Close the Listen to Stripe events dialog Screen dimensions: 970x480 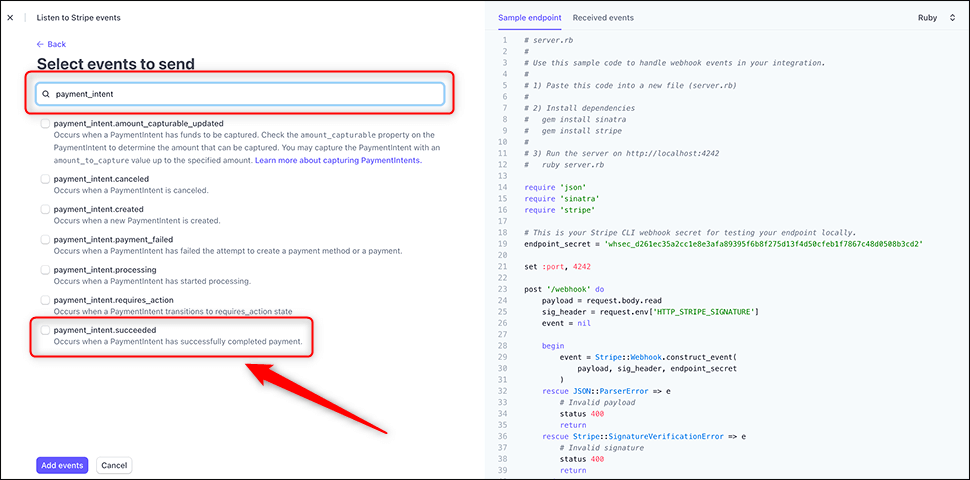click(9, 18)
